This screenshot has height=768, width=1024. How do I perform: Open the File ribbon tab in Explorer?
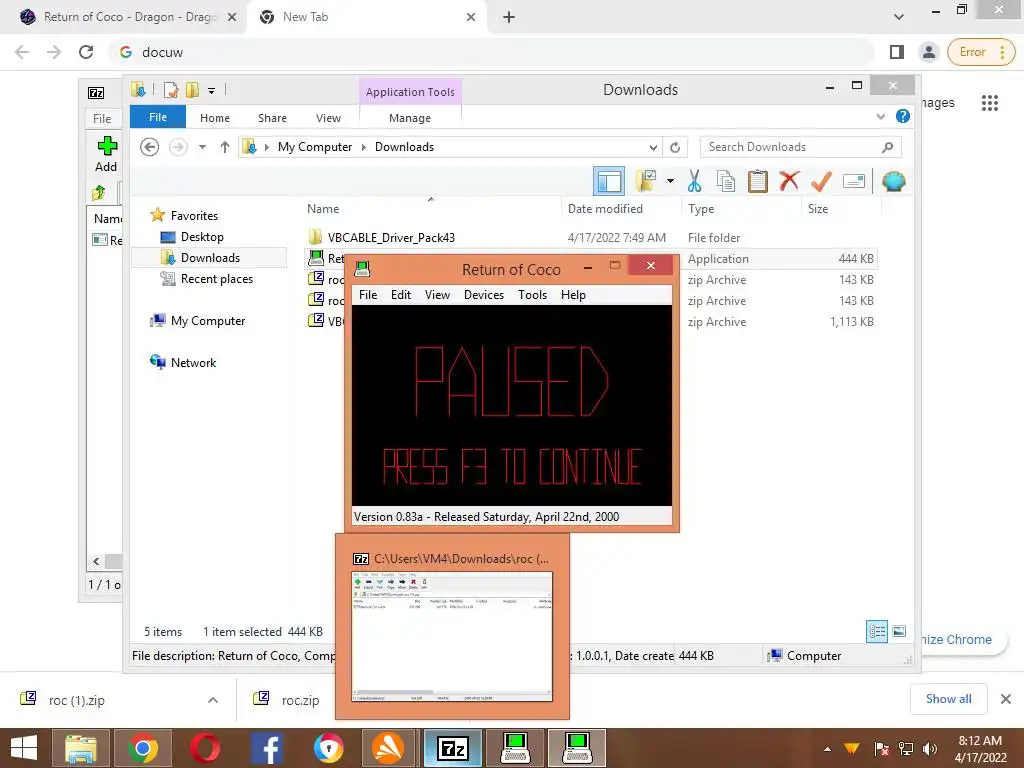click(158, 117)
